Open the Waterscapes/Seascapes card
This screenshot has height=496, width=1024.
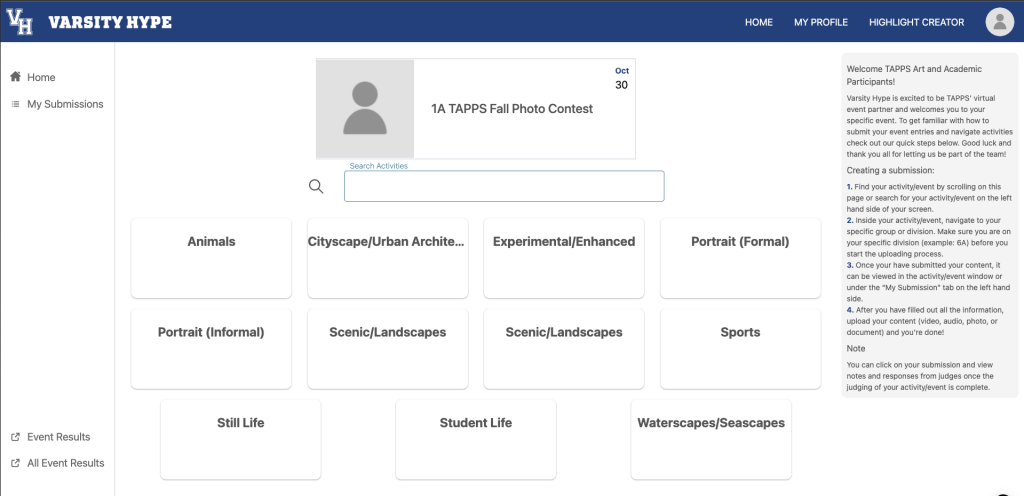(x=711, y=439)
